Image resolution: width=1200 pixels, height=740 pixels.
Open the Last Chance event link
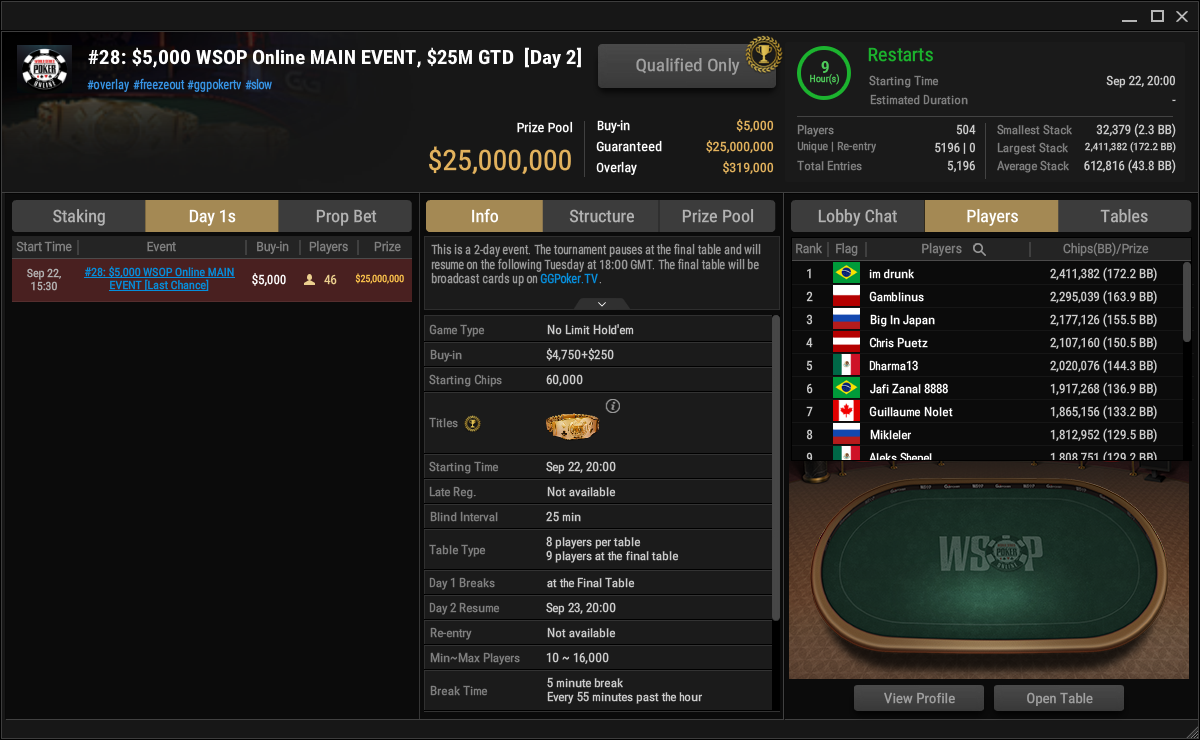pos(160,279)
